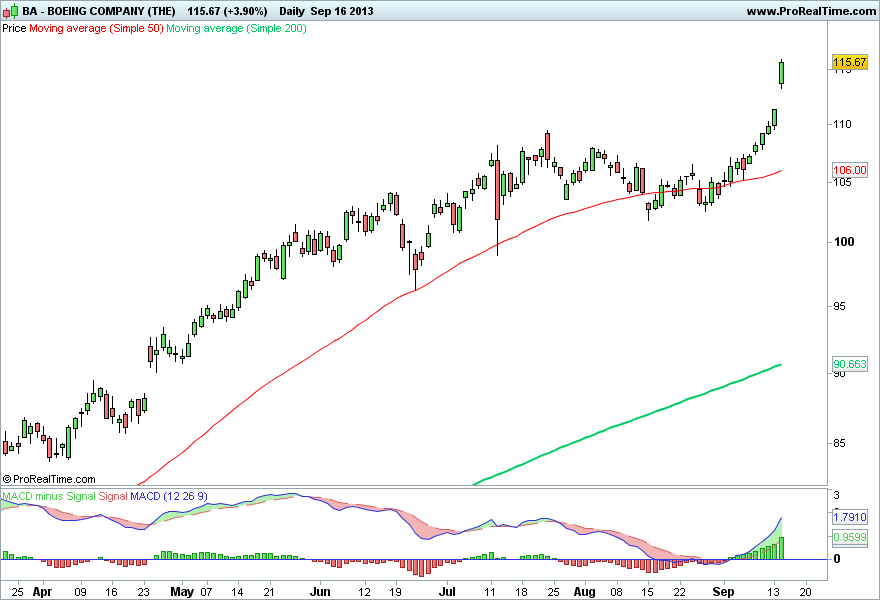Click the green 90.663 moving average tag
880x600 pixels.
click(850, 364)
